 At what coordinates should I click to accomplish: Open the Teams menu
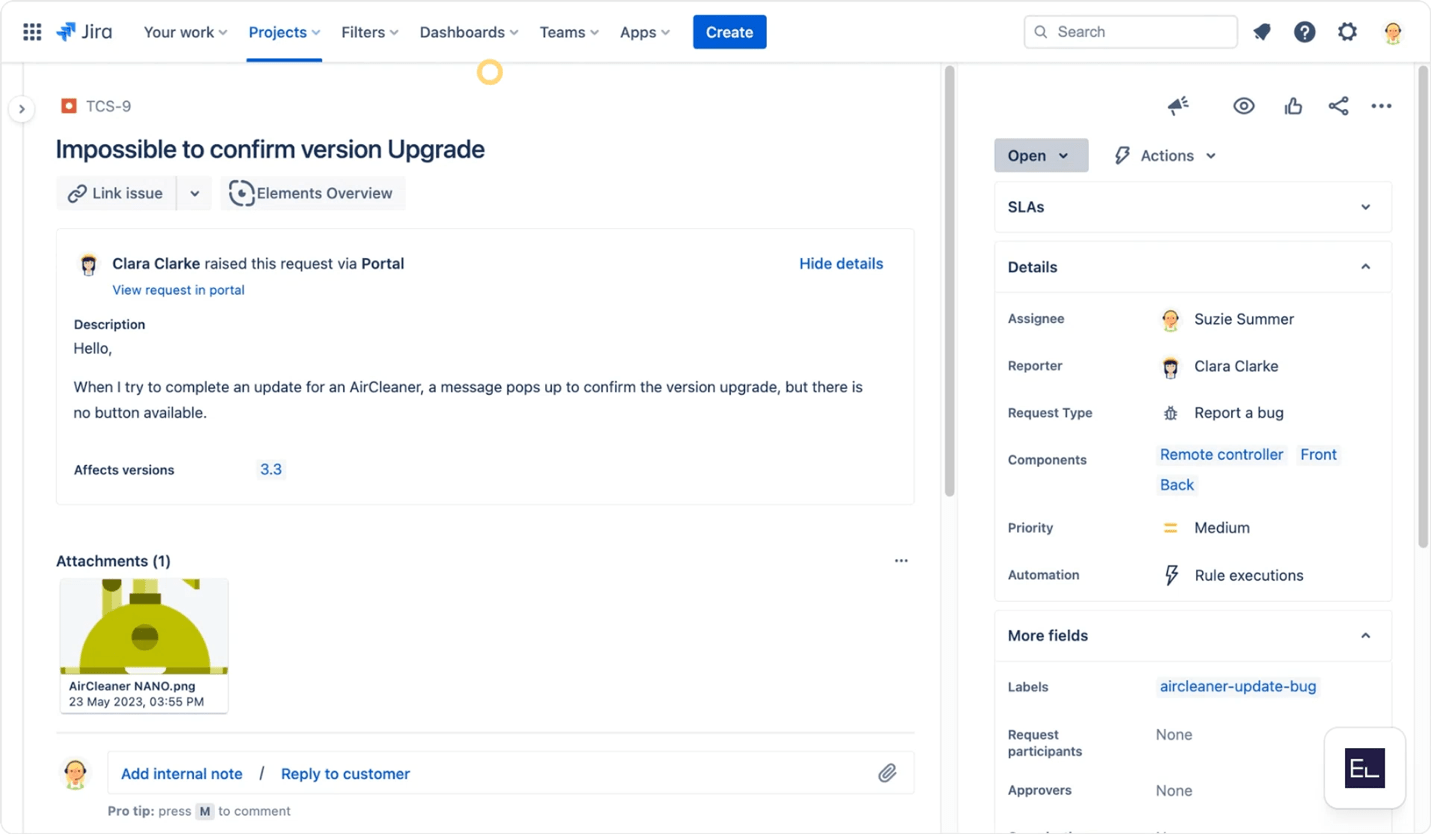tap(569, 32)
